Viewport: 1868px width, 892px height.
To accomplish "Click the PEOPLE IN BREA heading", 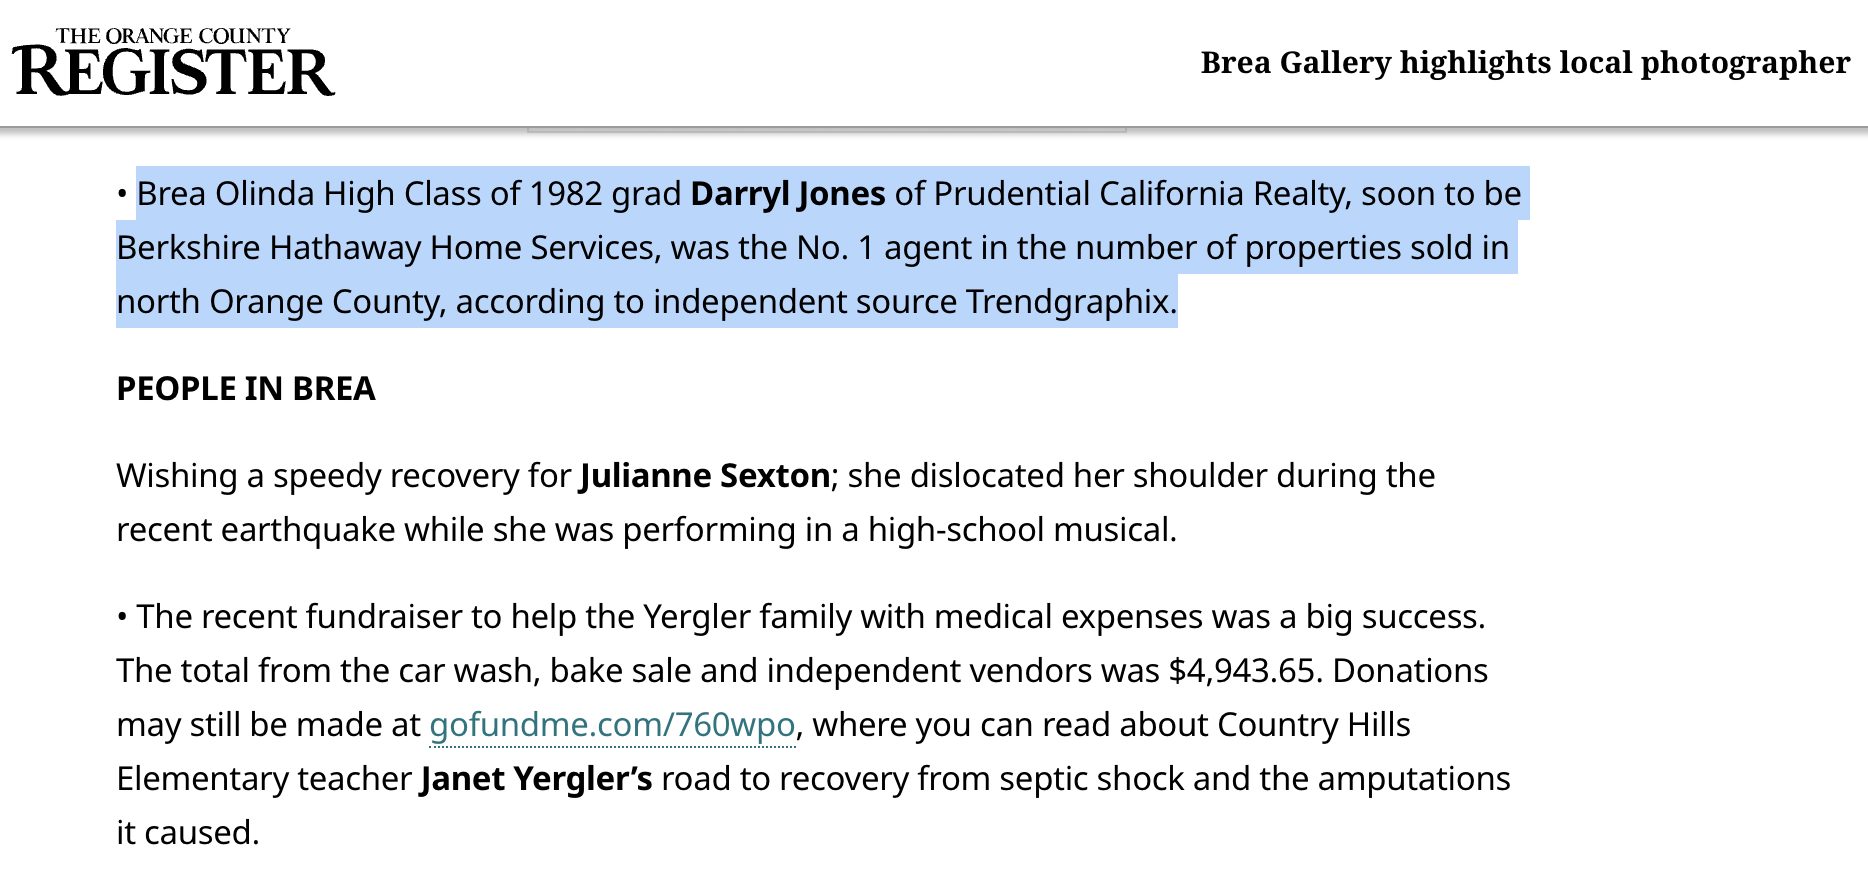I will point(246,388).
